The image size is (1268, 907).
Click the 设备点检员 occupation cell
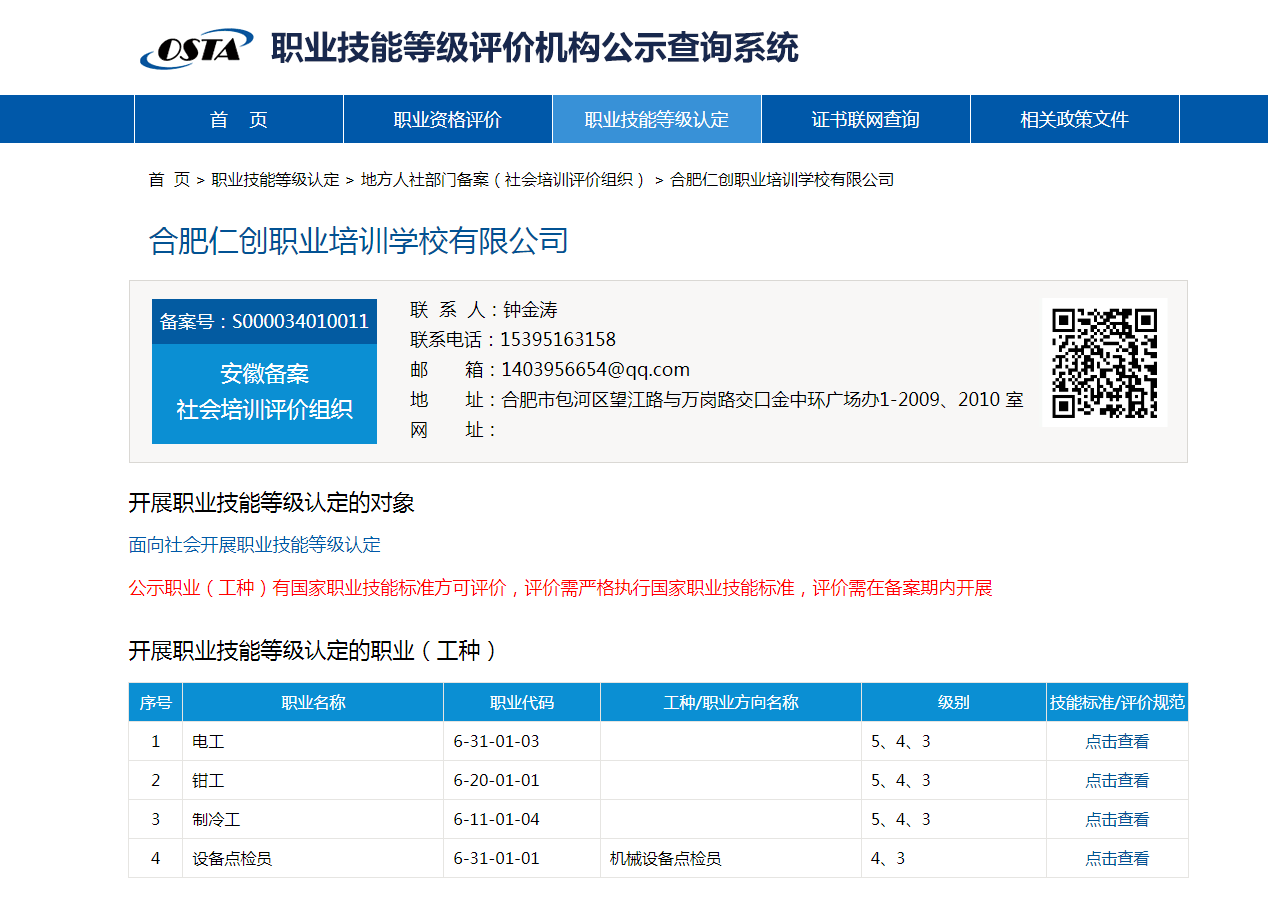313,859
